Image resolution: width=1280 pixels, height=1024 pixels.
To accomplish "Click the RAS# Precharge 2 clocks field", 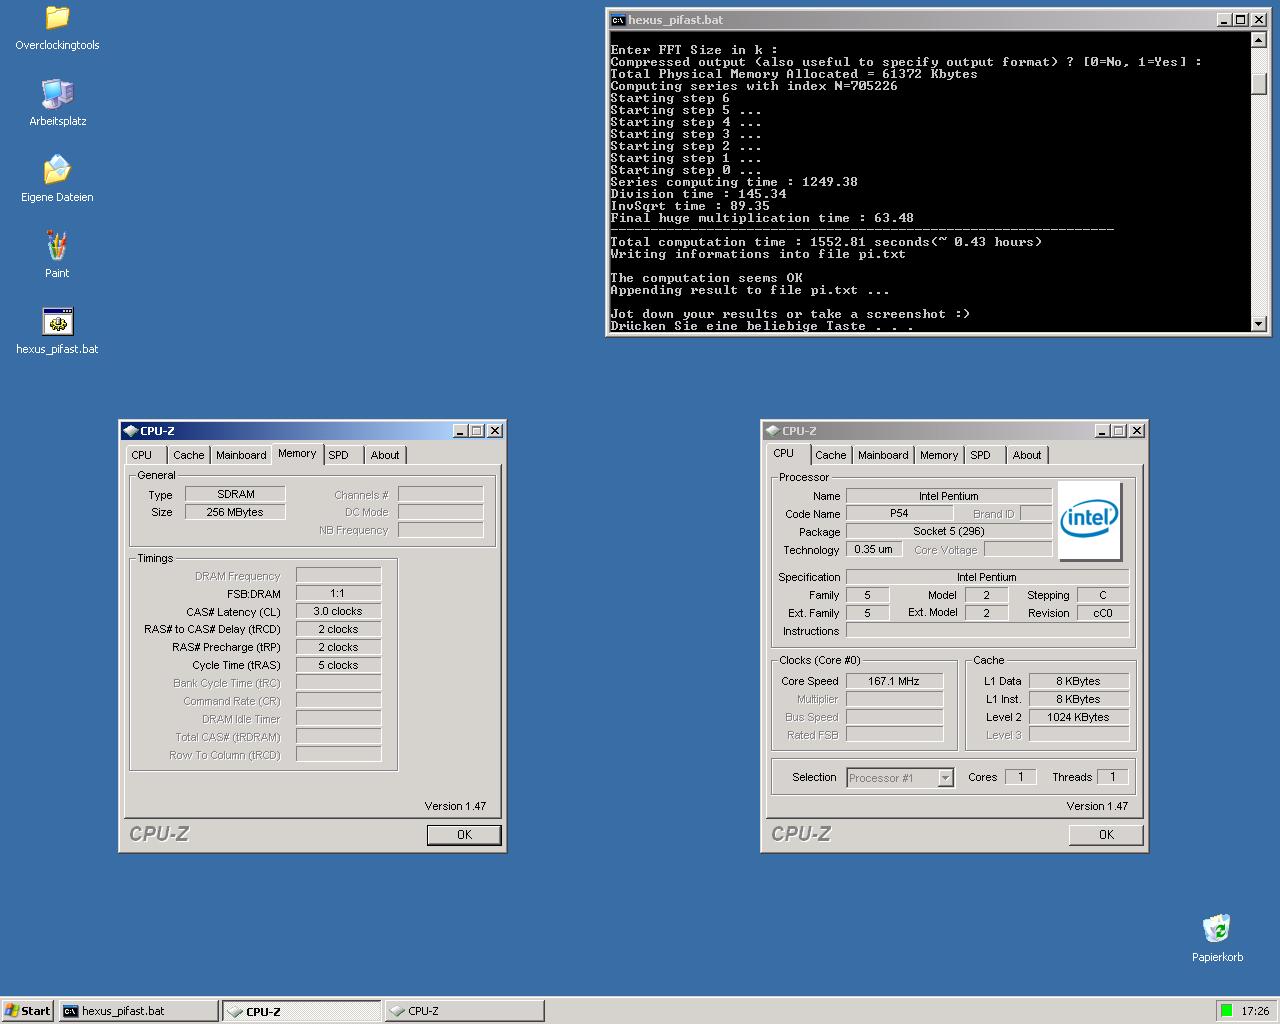I will [338, 647].
